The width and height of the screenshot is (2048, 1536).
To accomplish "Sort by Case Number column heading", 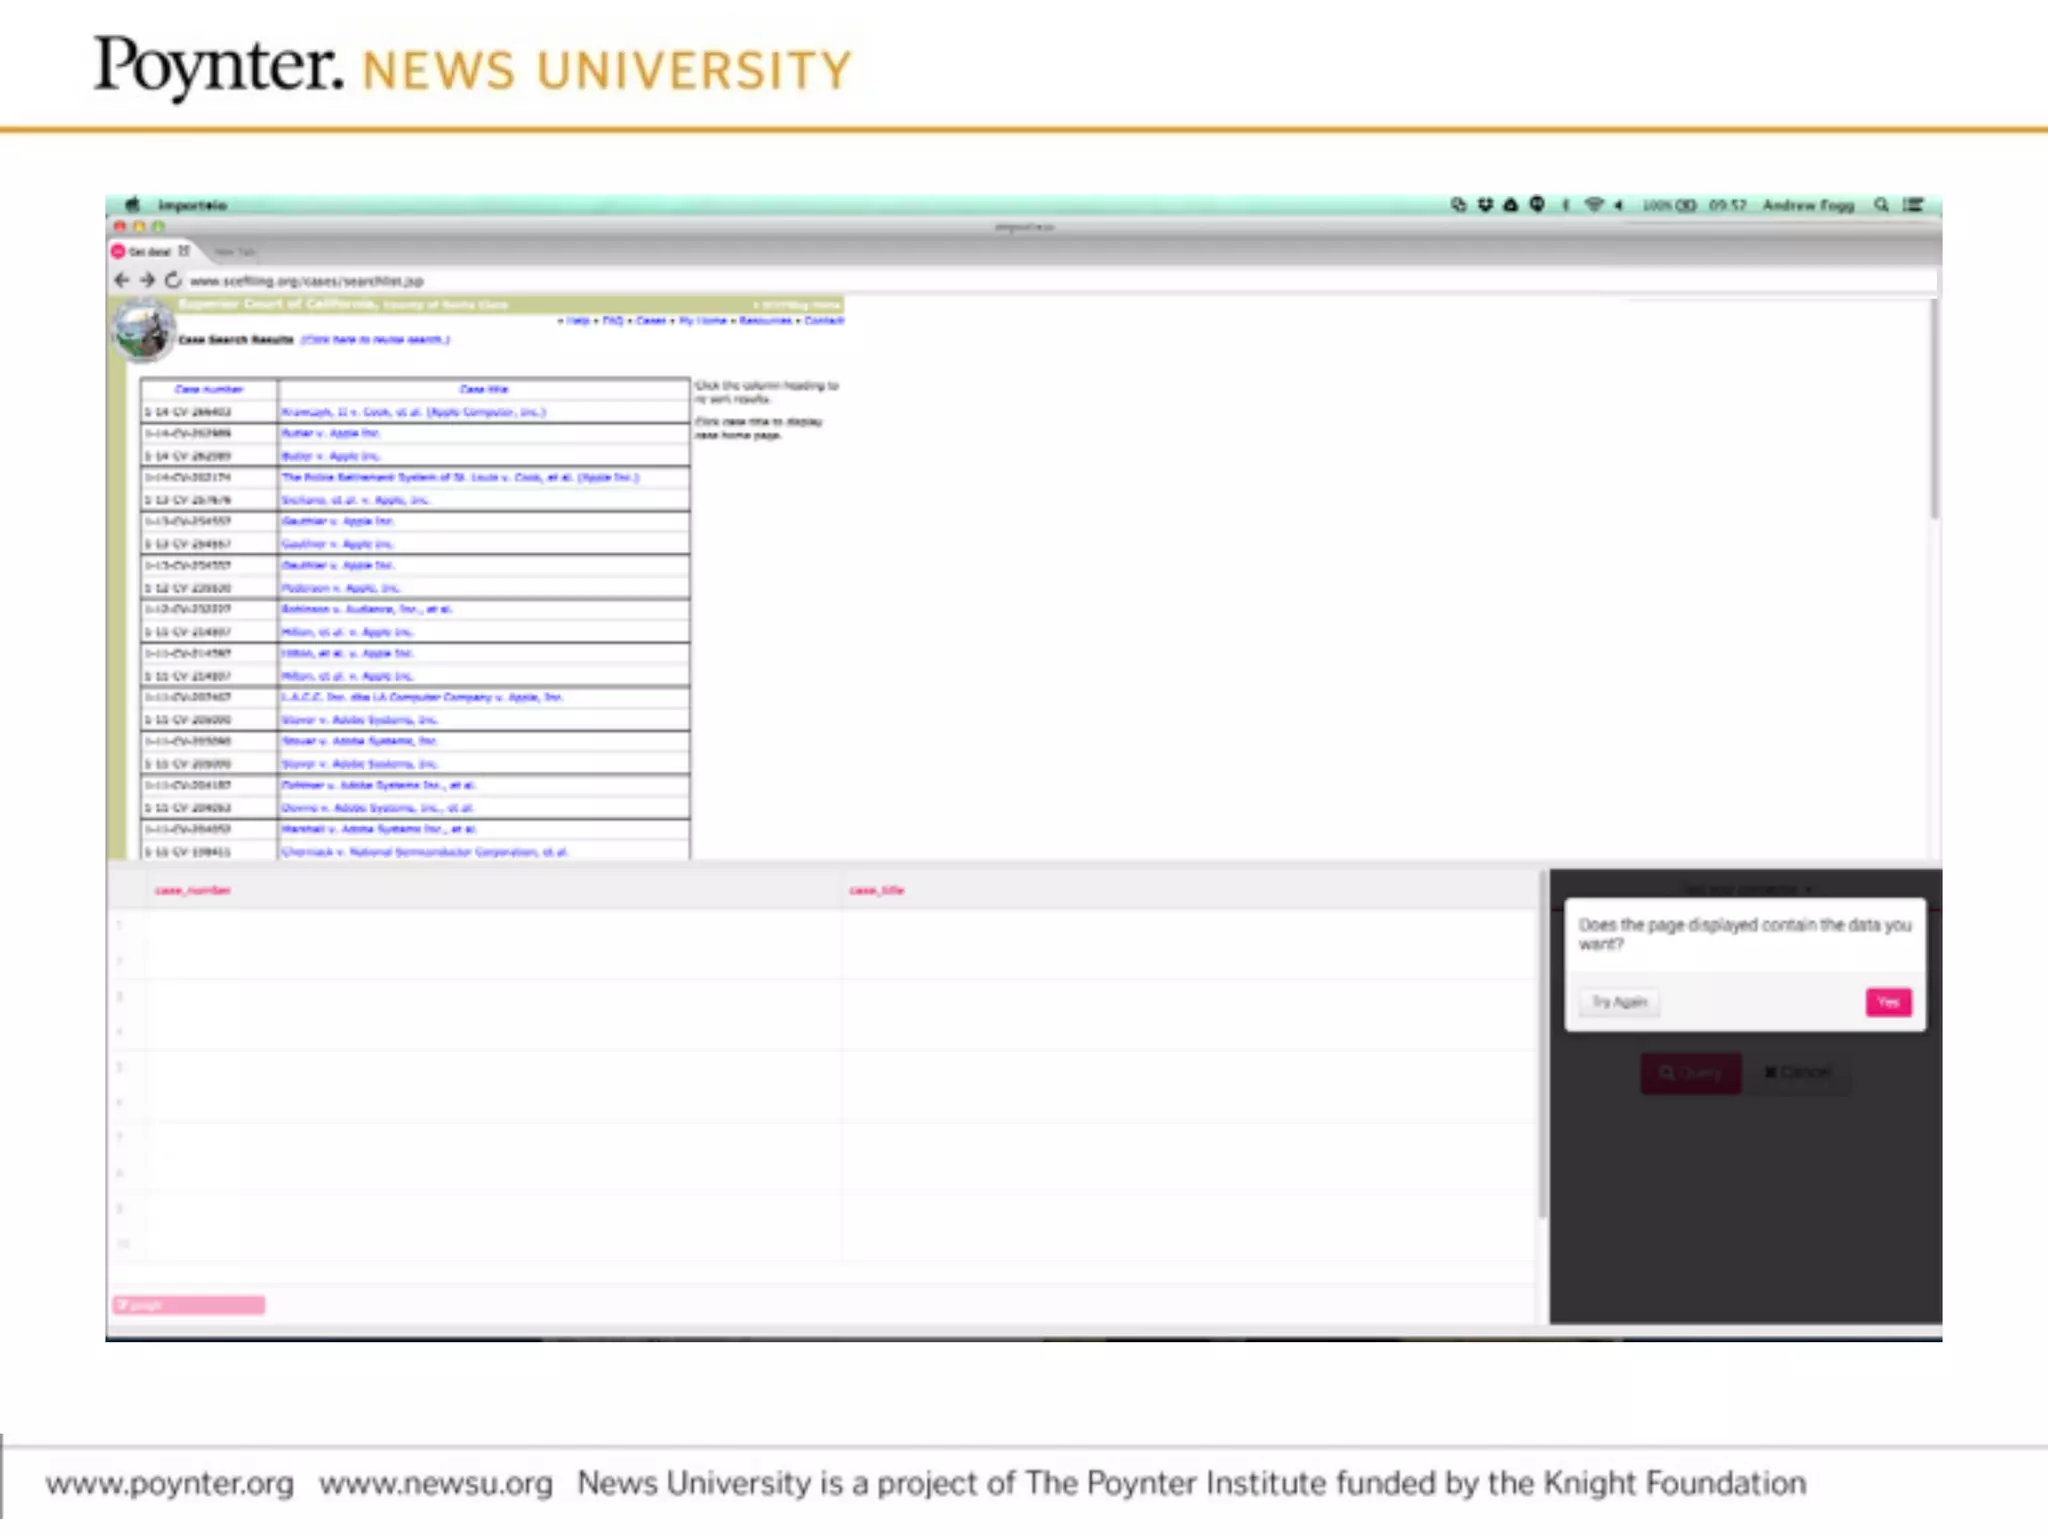I will coord(208,389).
